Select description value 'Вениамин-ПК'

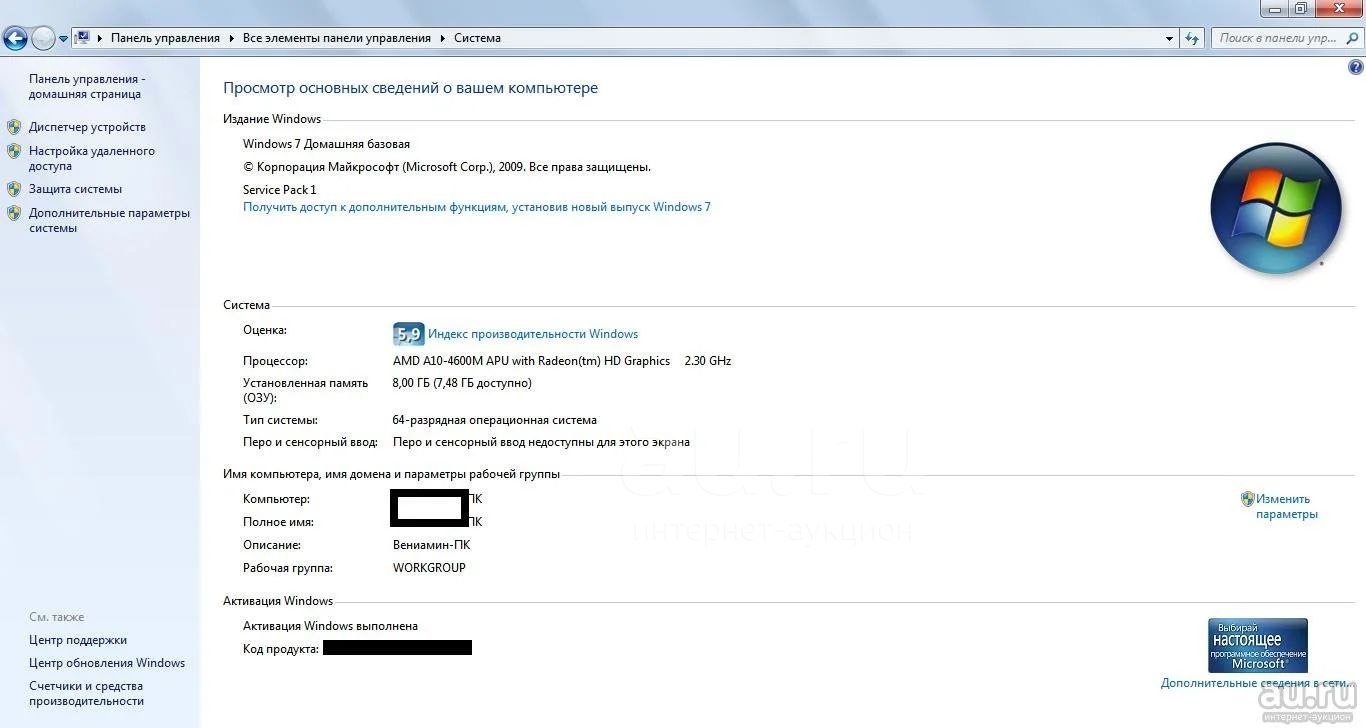(431, 545)
